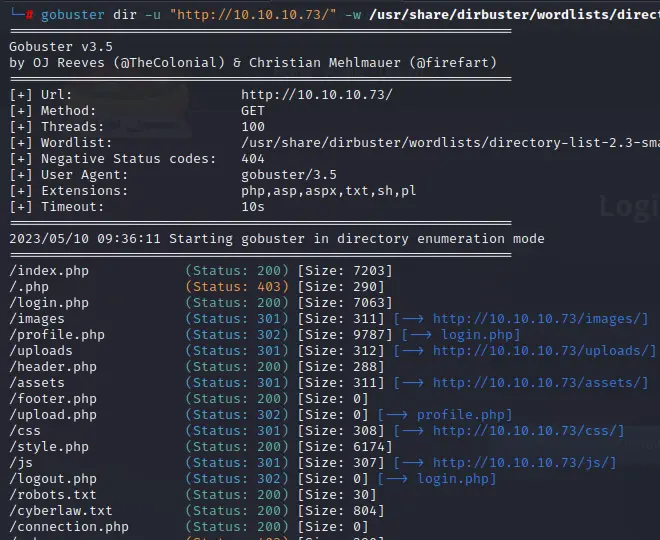
Task: Click the Gobuster v3.5 banner line
Action: pos(61,47)
